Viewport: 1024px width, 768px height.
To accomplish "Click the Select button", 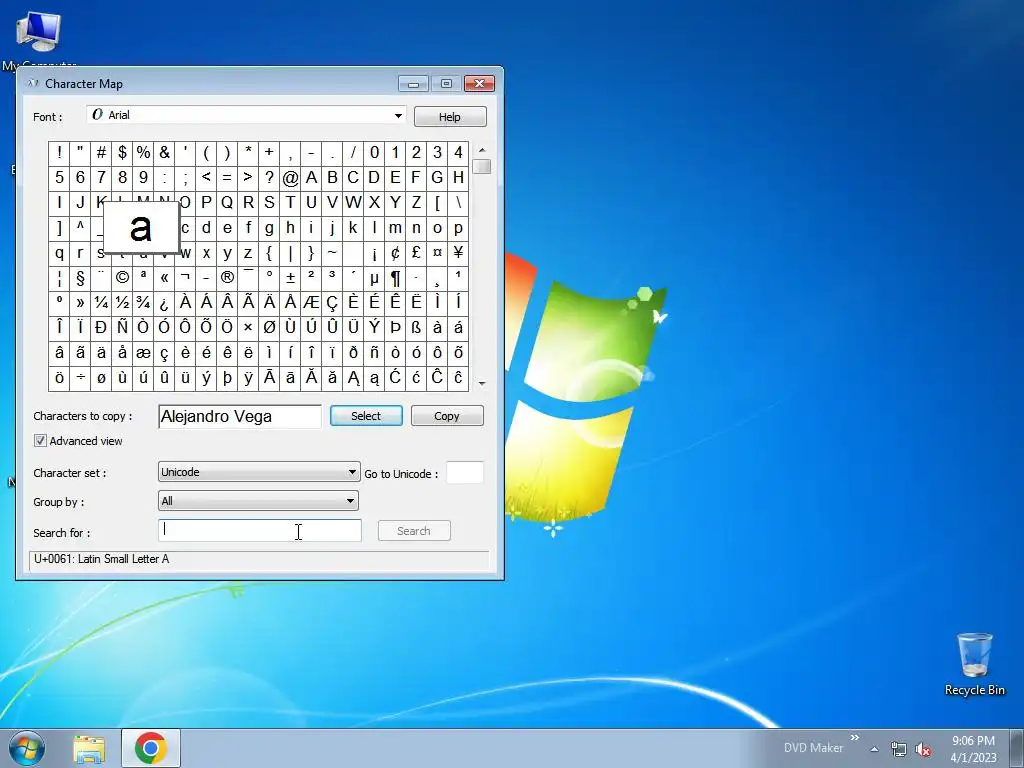I will pyautogui.click(x=366, y=416).
